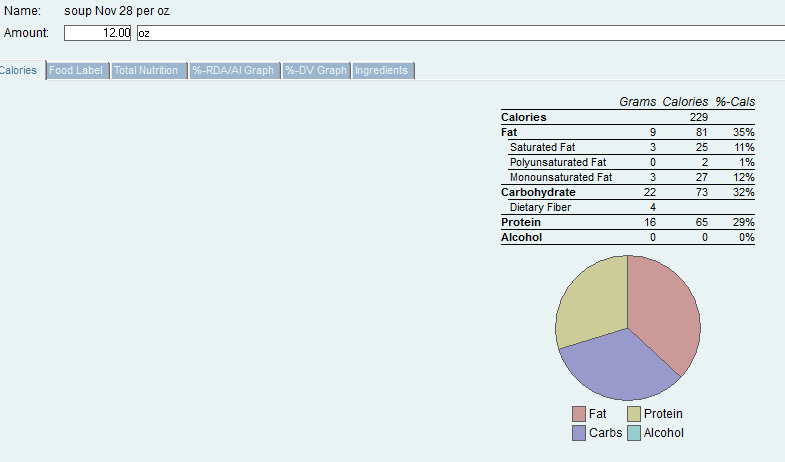Open the Total Nutrition tab
Viewport: 785px width, 462px height.
click(146, 71)
